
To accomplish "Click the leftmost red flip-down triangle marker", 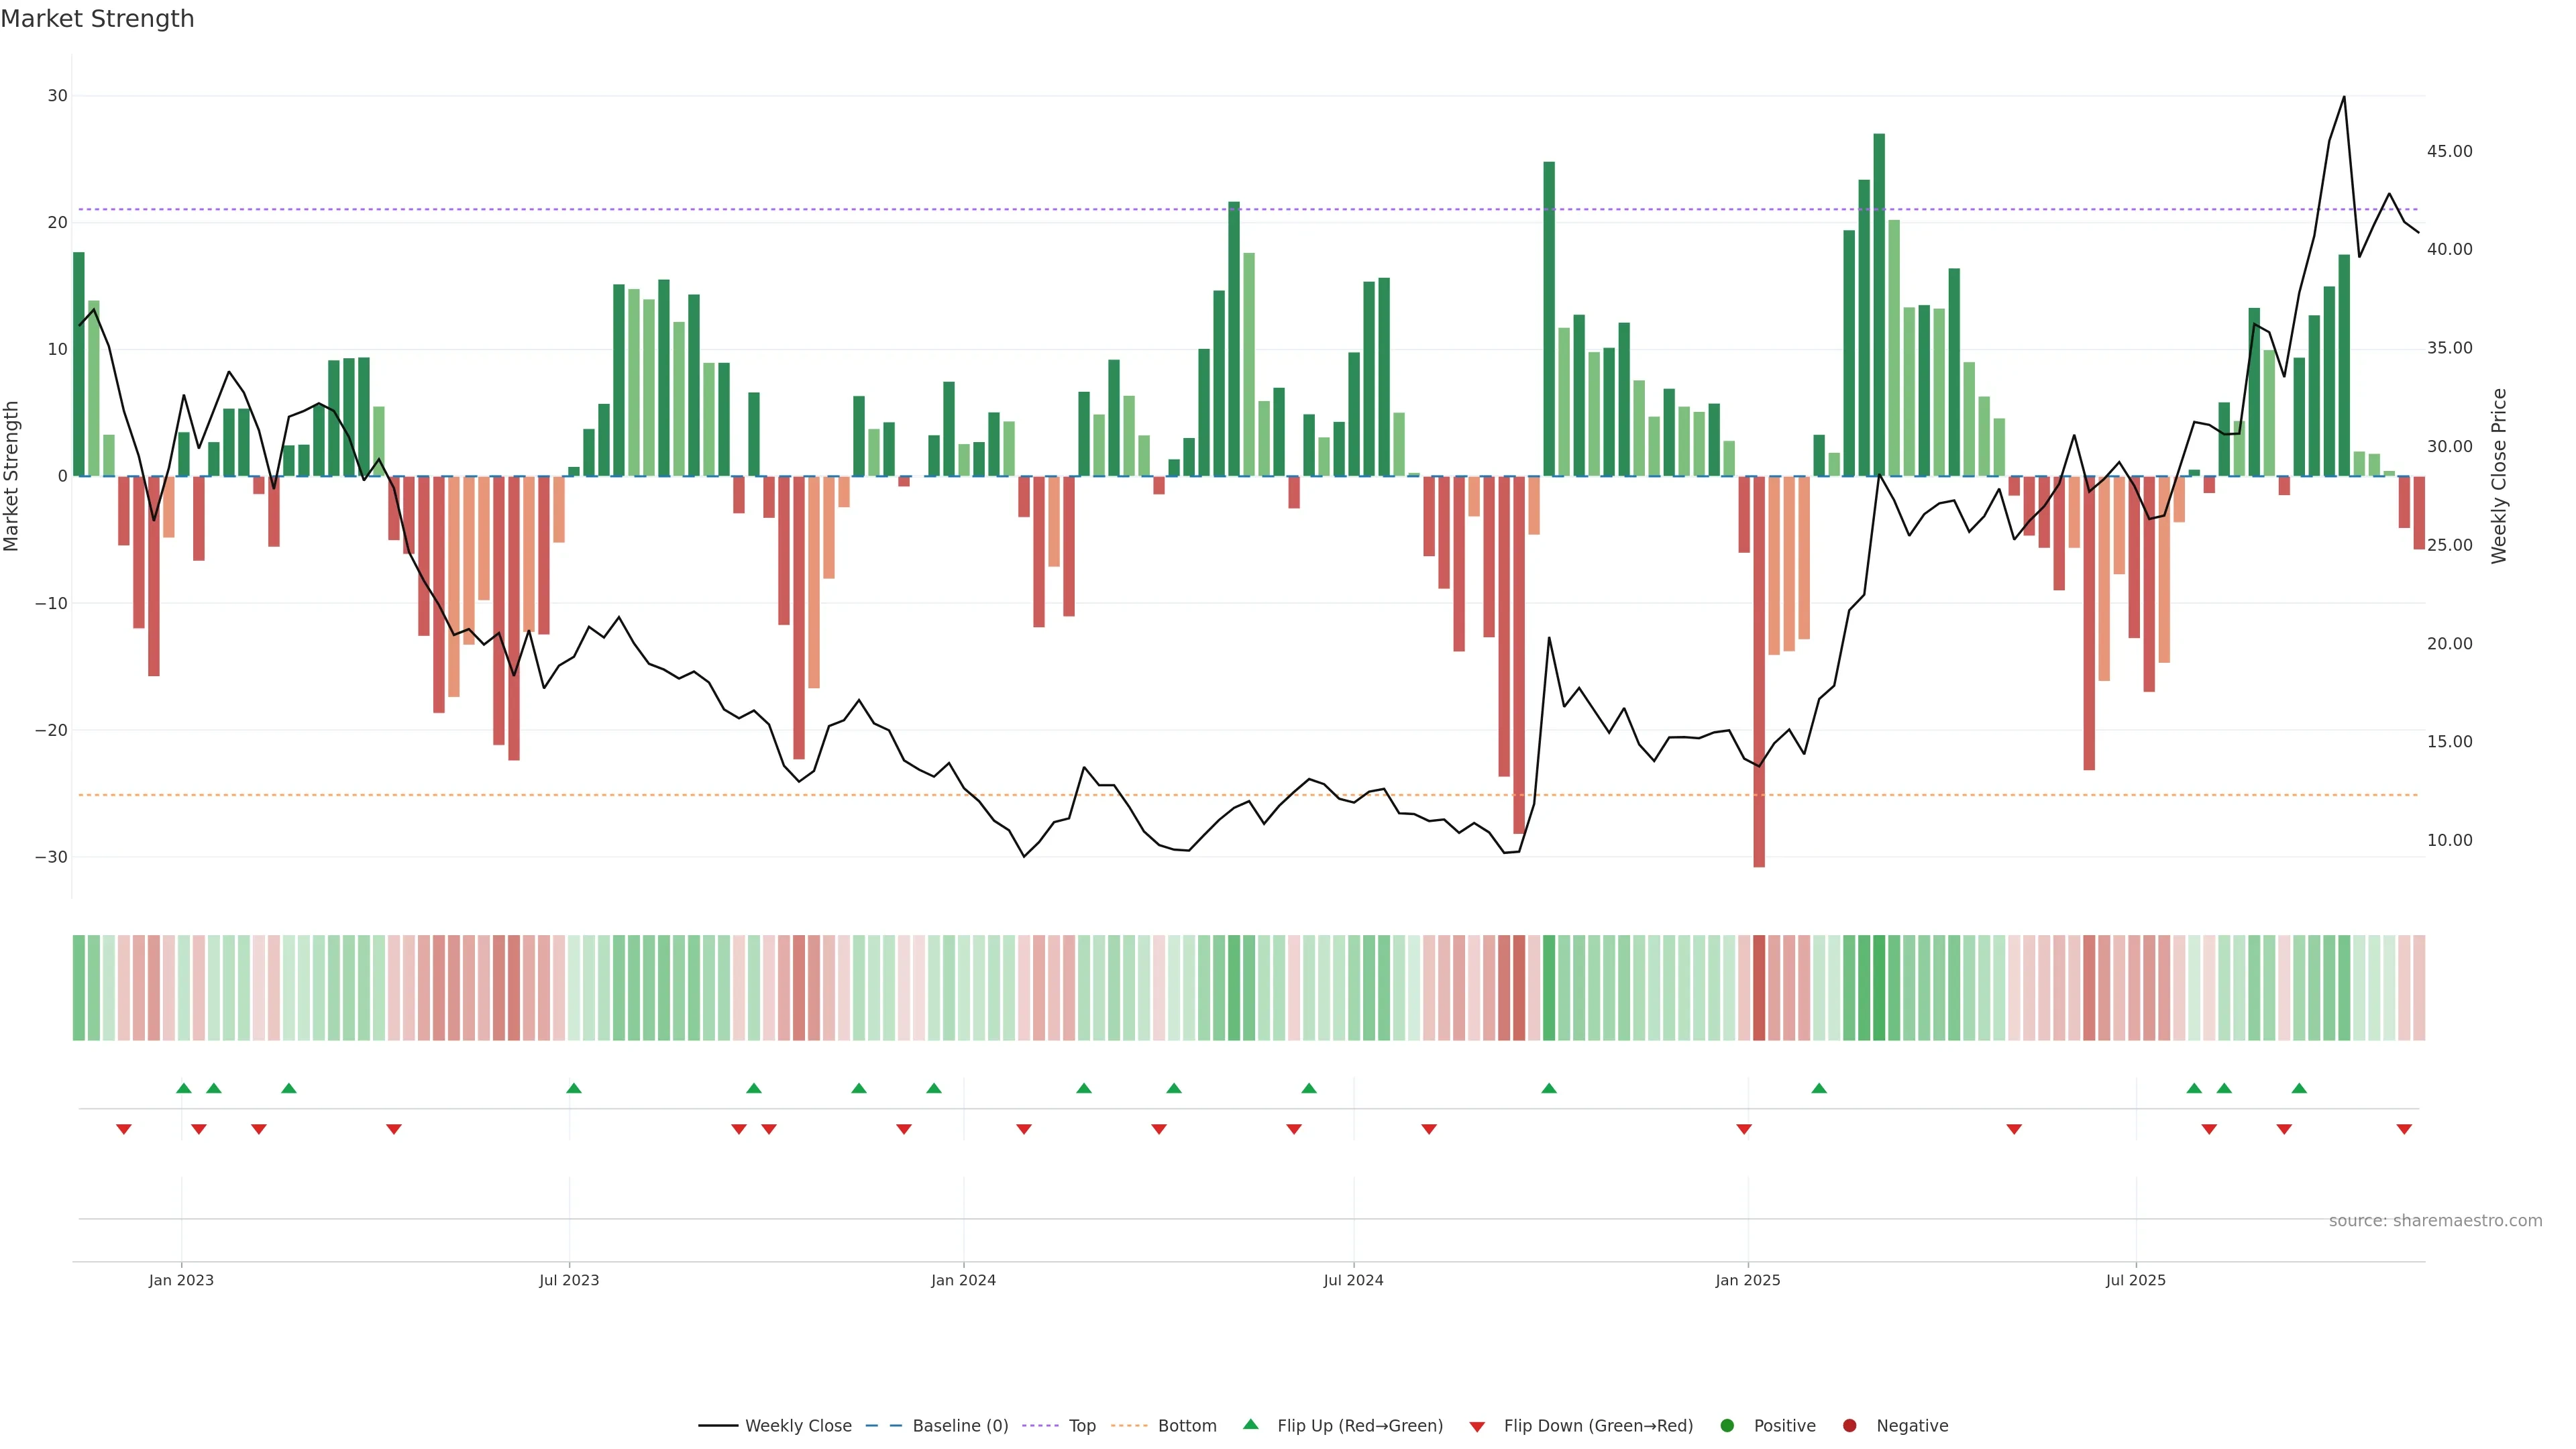I will pos(124,1129).
